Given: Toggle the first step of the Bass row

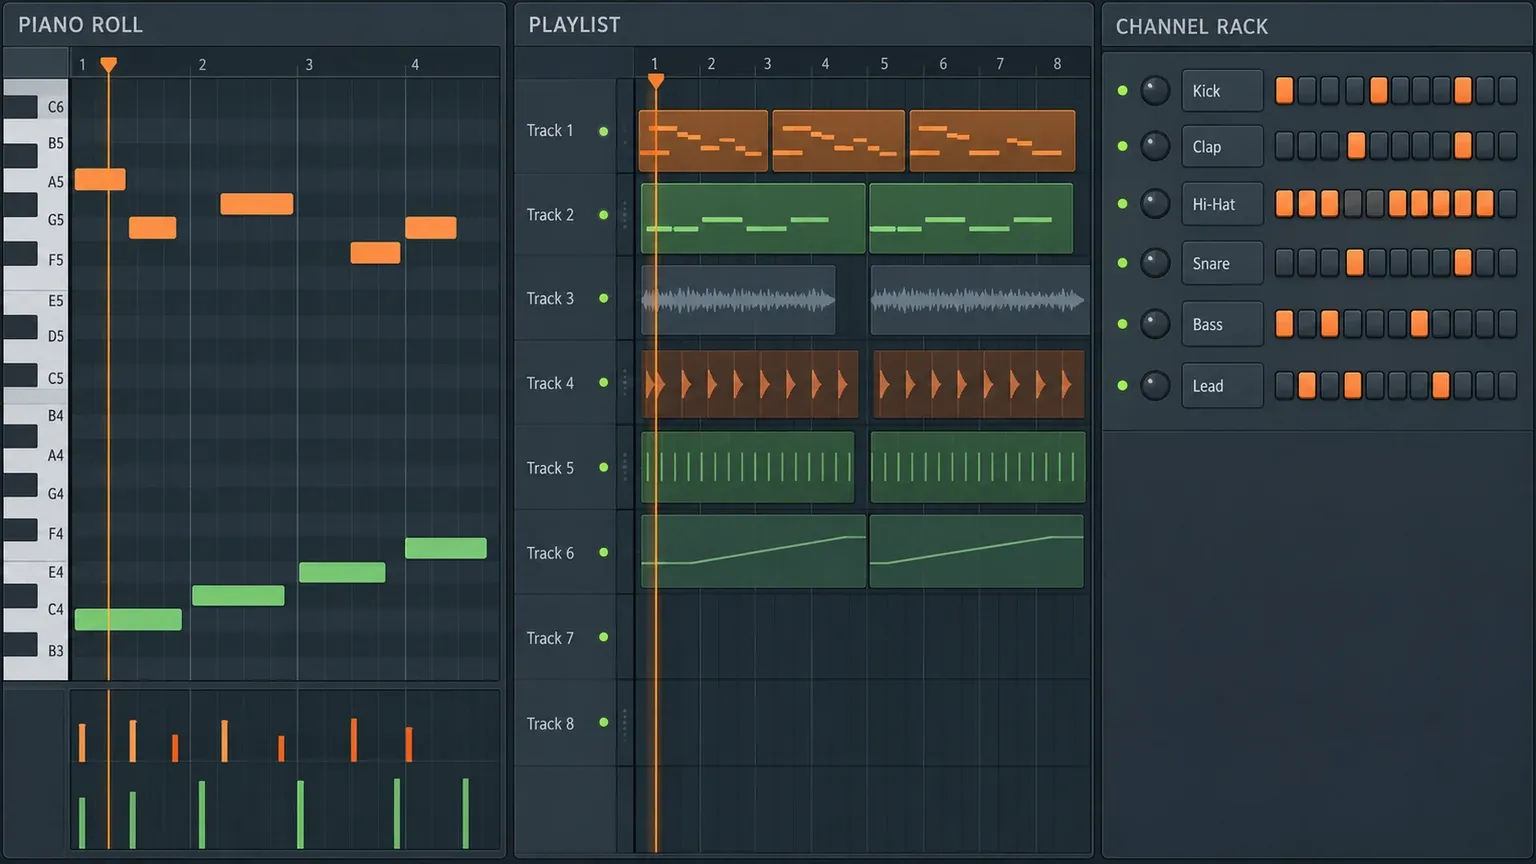Looking at the screenshot, I should coord(1285,324).
